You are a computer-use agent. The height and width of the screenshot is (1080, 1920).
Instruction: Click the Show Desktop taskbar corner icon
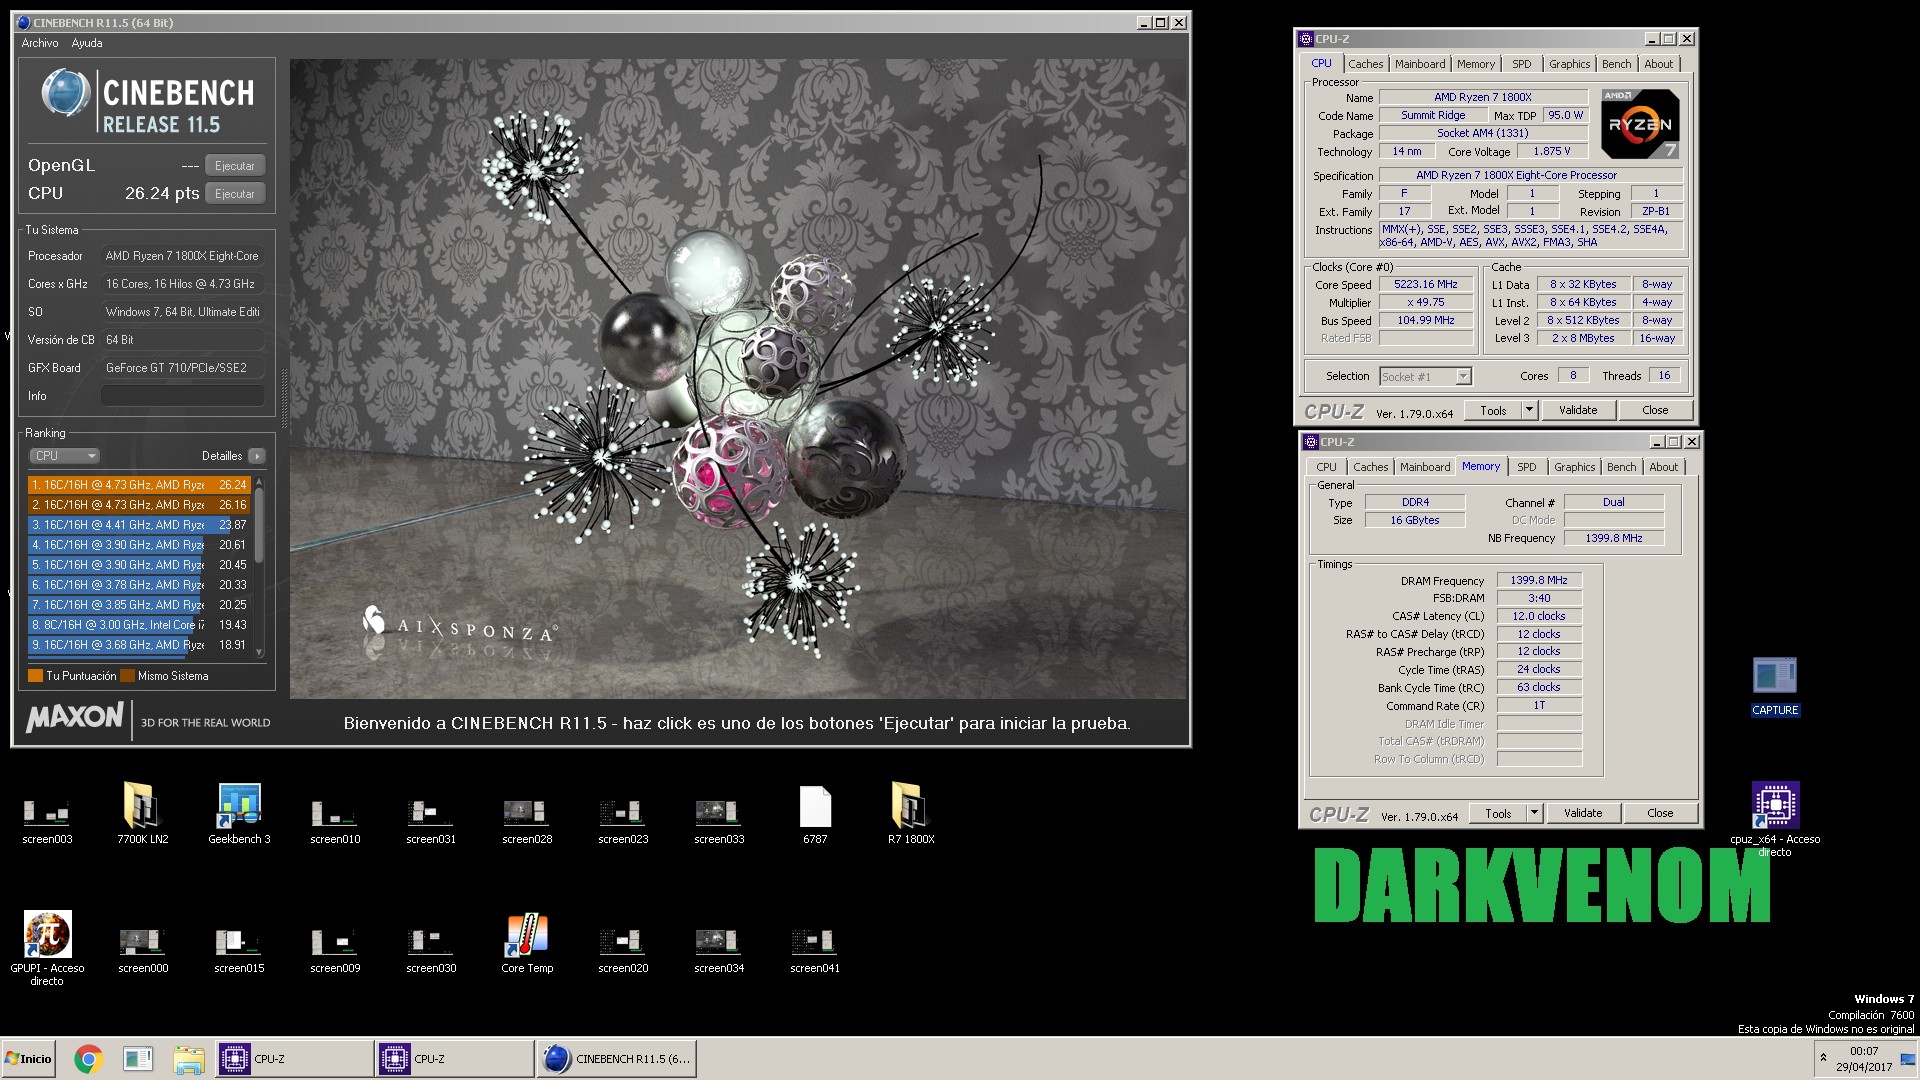click(1907, 1058)
